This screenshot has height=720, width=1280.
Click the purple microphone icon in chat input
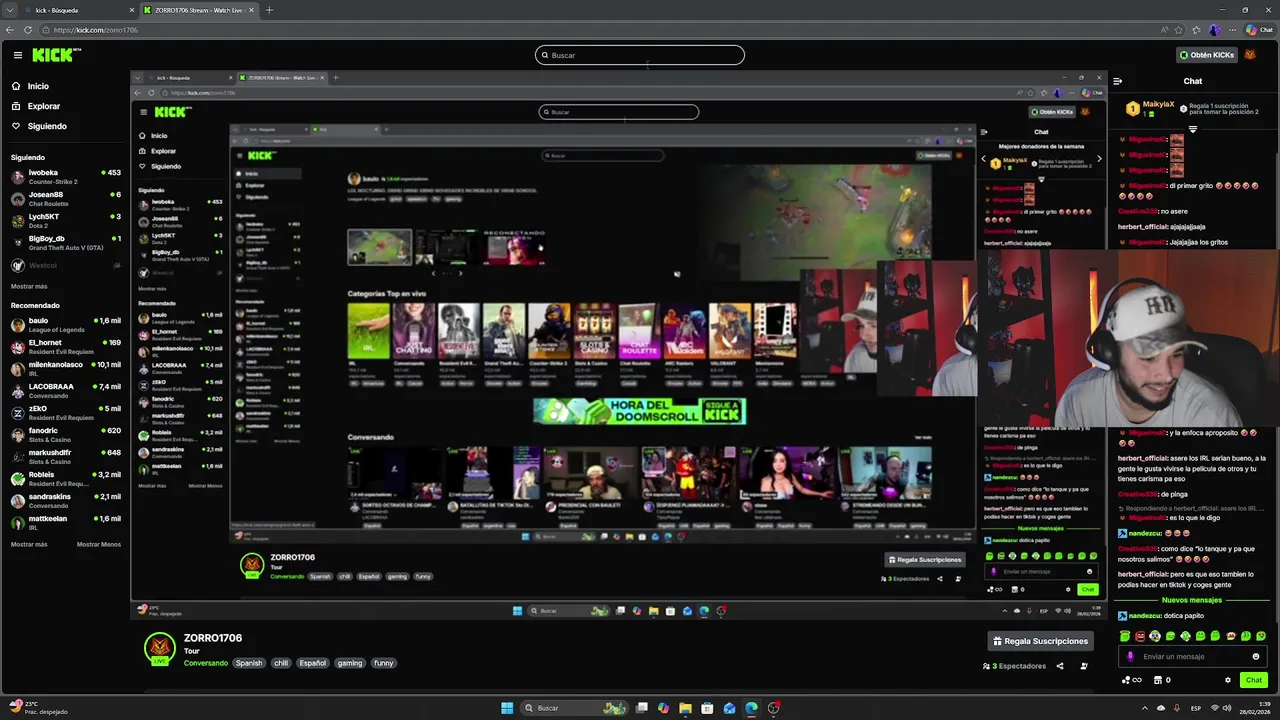tap(1131, 657)
